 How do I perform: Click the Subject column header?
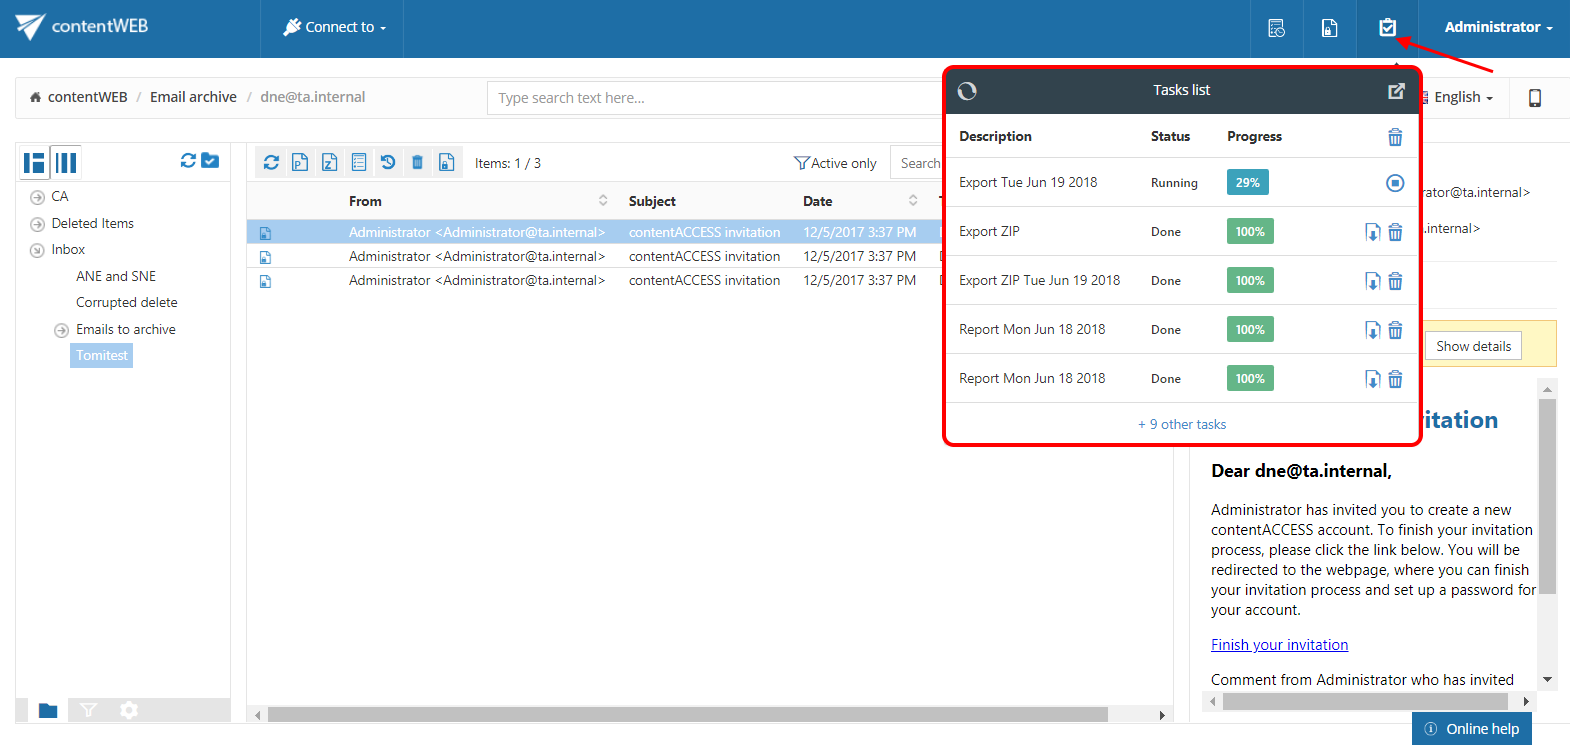pyautogui.click(x=652, y=201)
